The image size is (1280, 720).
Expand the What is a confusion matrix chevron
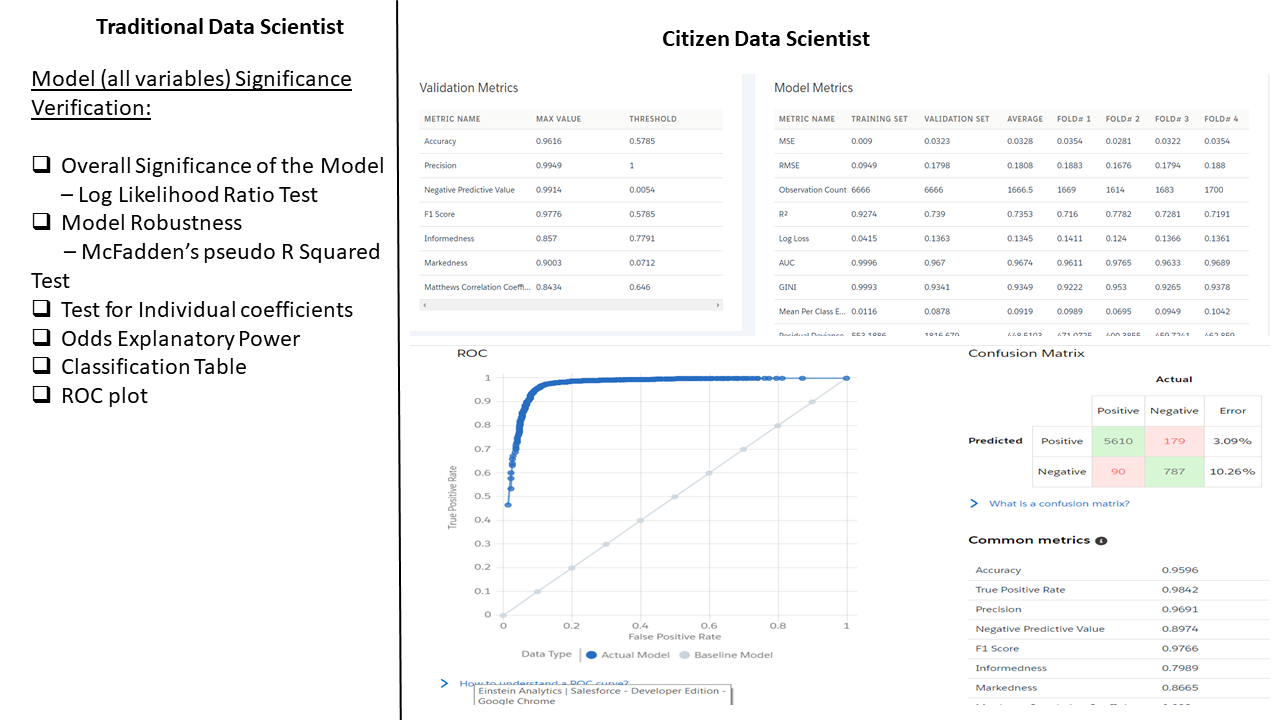point(974,504)
